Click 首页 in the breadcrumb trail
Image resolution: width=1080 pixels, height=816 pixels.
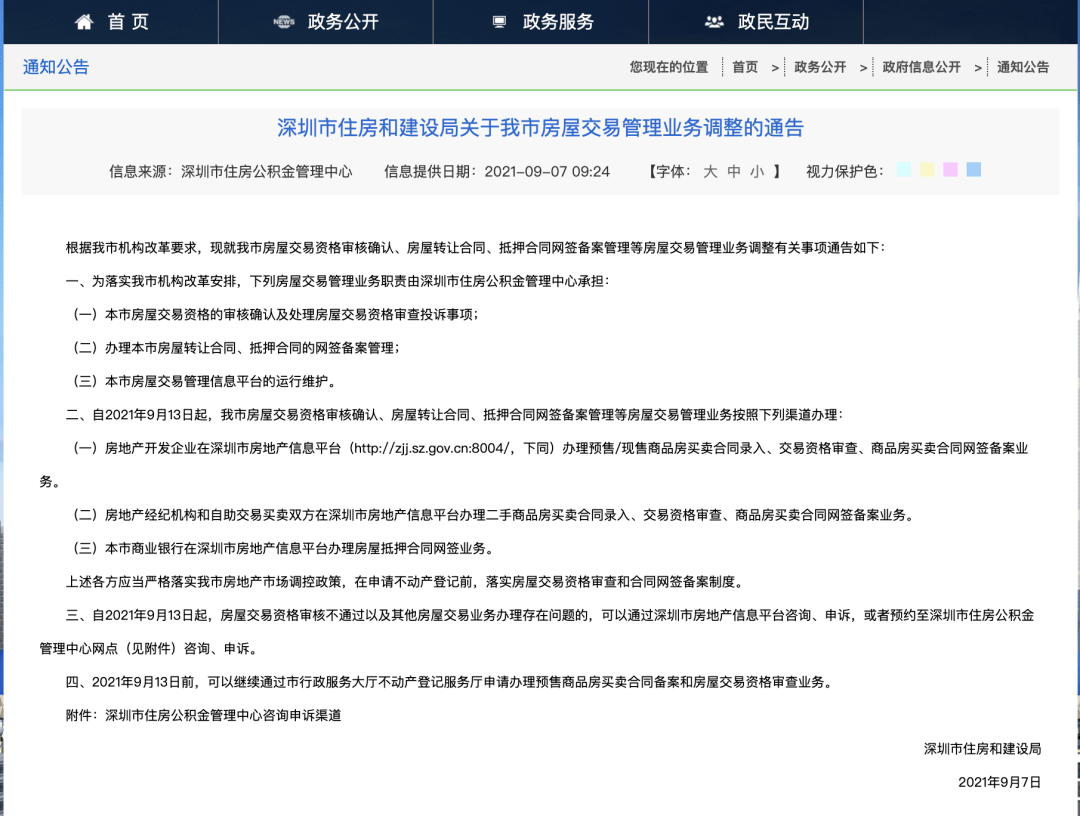click(745, 67)
